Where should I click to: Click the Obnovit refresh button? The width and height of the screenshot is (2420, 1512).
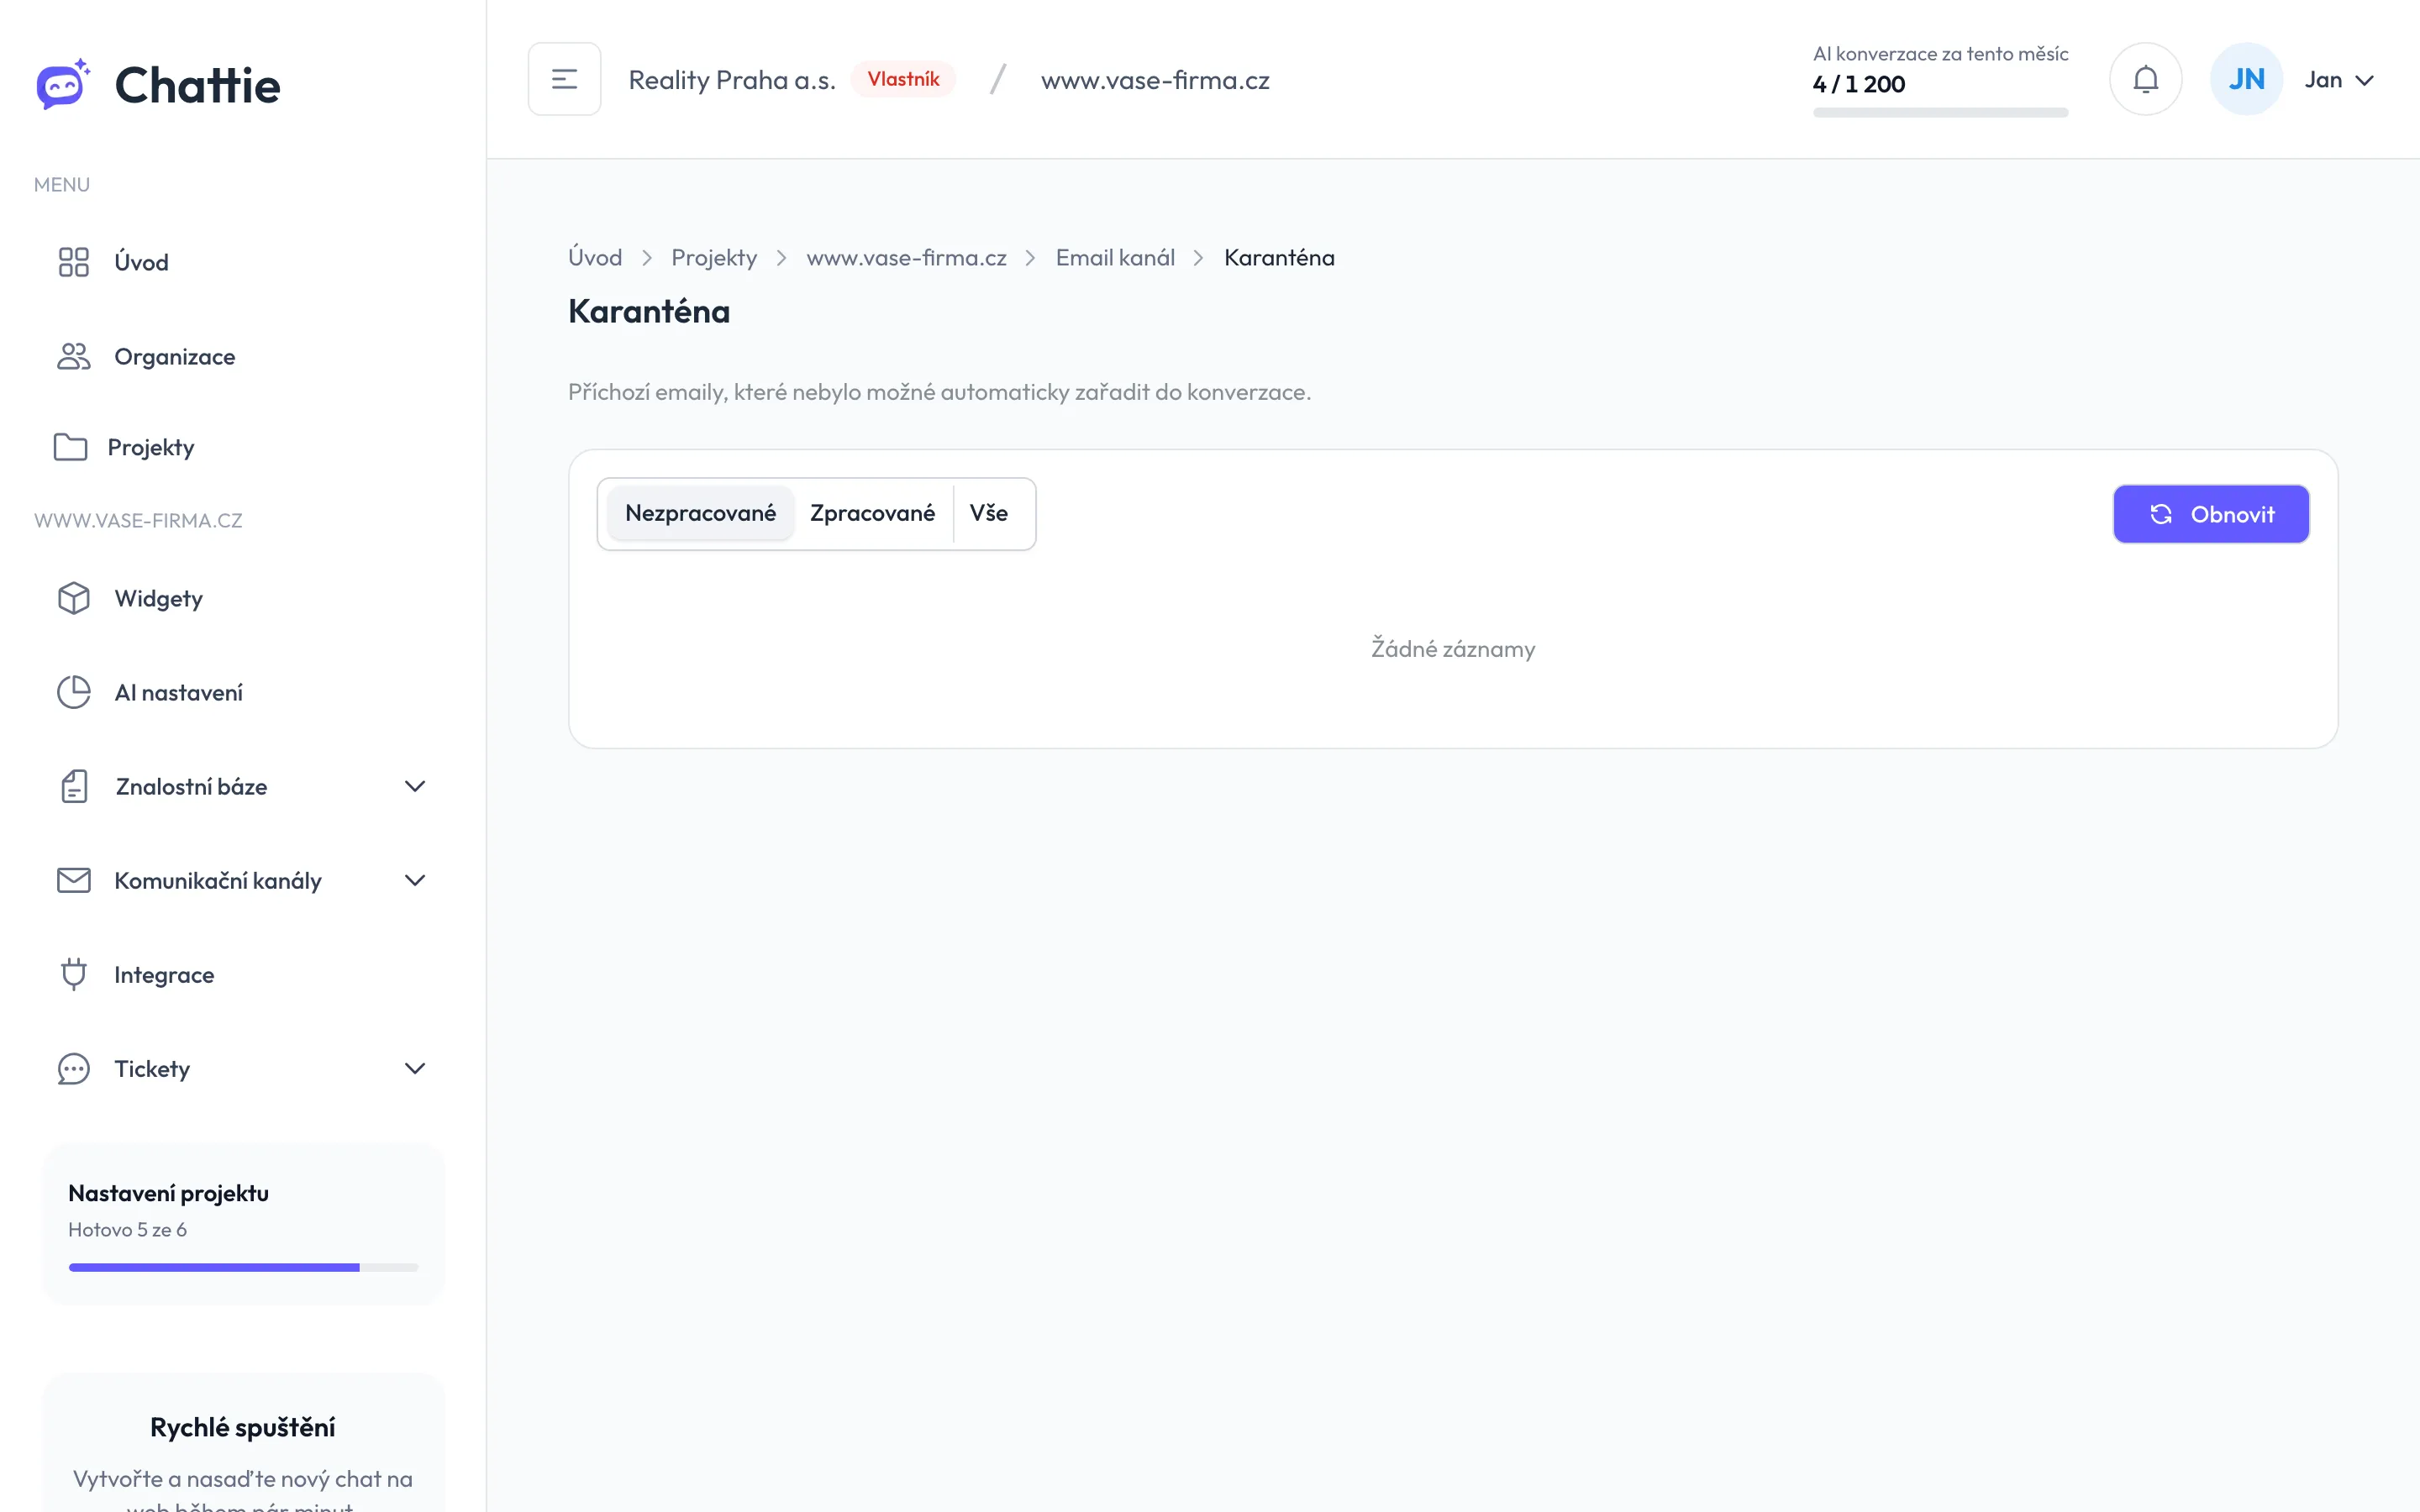[2211, 514]
